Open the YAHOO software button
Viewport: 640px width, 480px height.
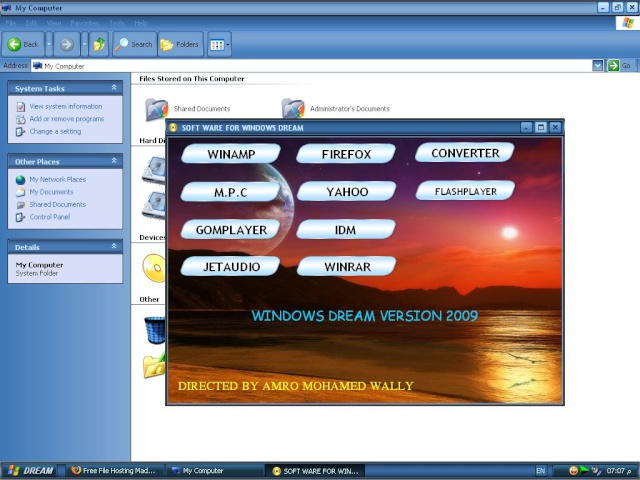tap(347, 191)
